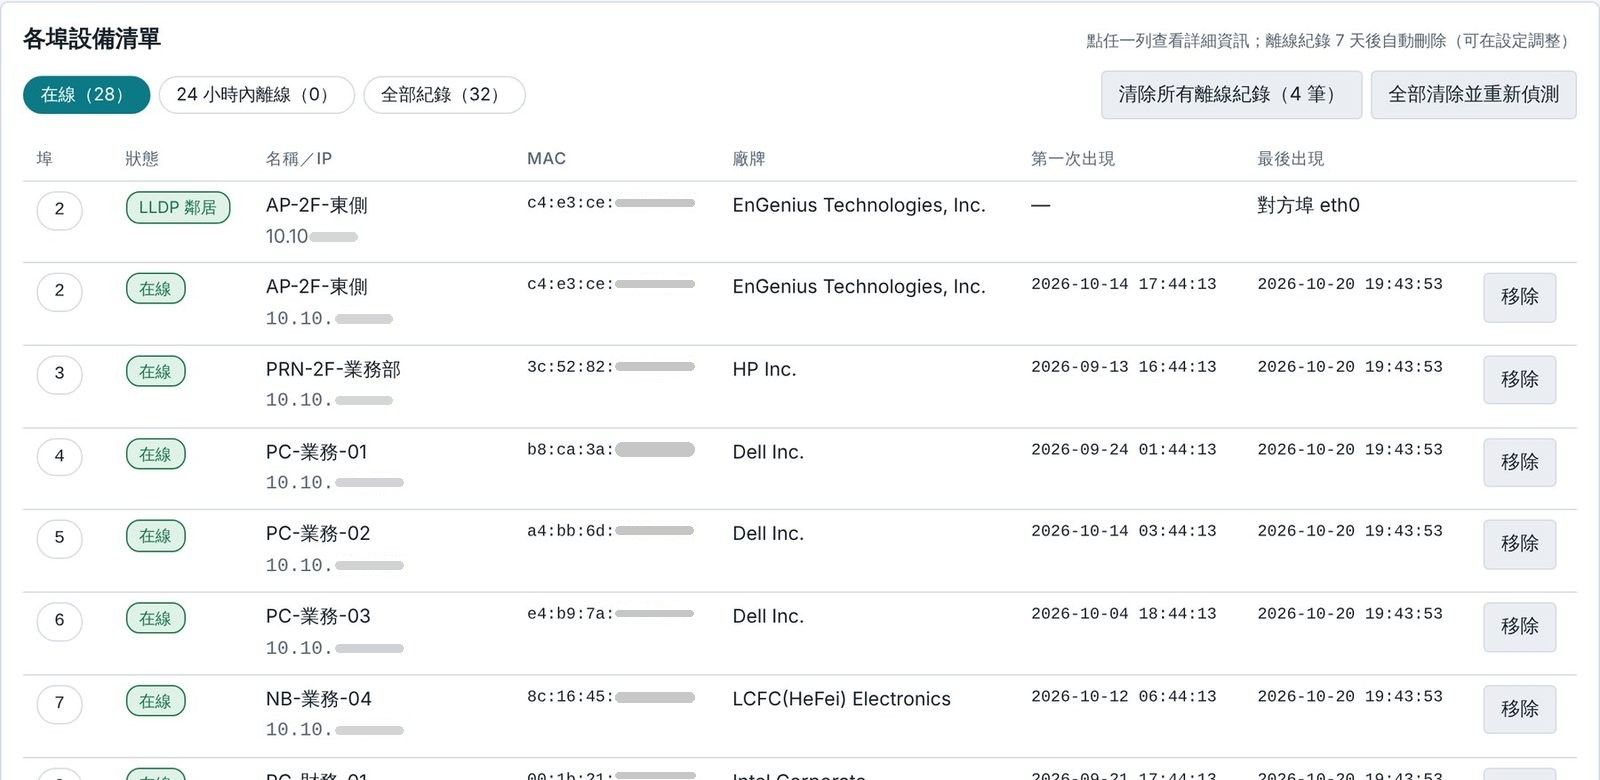Click the HP Inc. vendor cell
Viewport: 1600px width, 780px height.
(x=764, y=370)
